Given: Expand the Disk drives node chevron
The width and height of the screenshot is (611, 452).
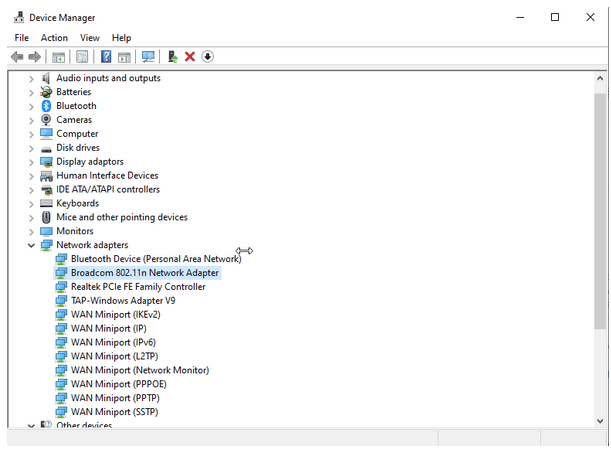Looking at the screenshot, I should coord(31,148).
